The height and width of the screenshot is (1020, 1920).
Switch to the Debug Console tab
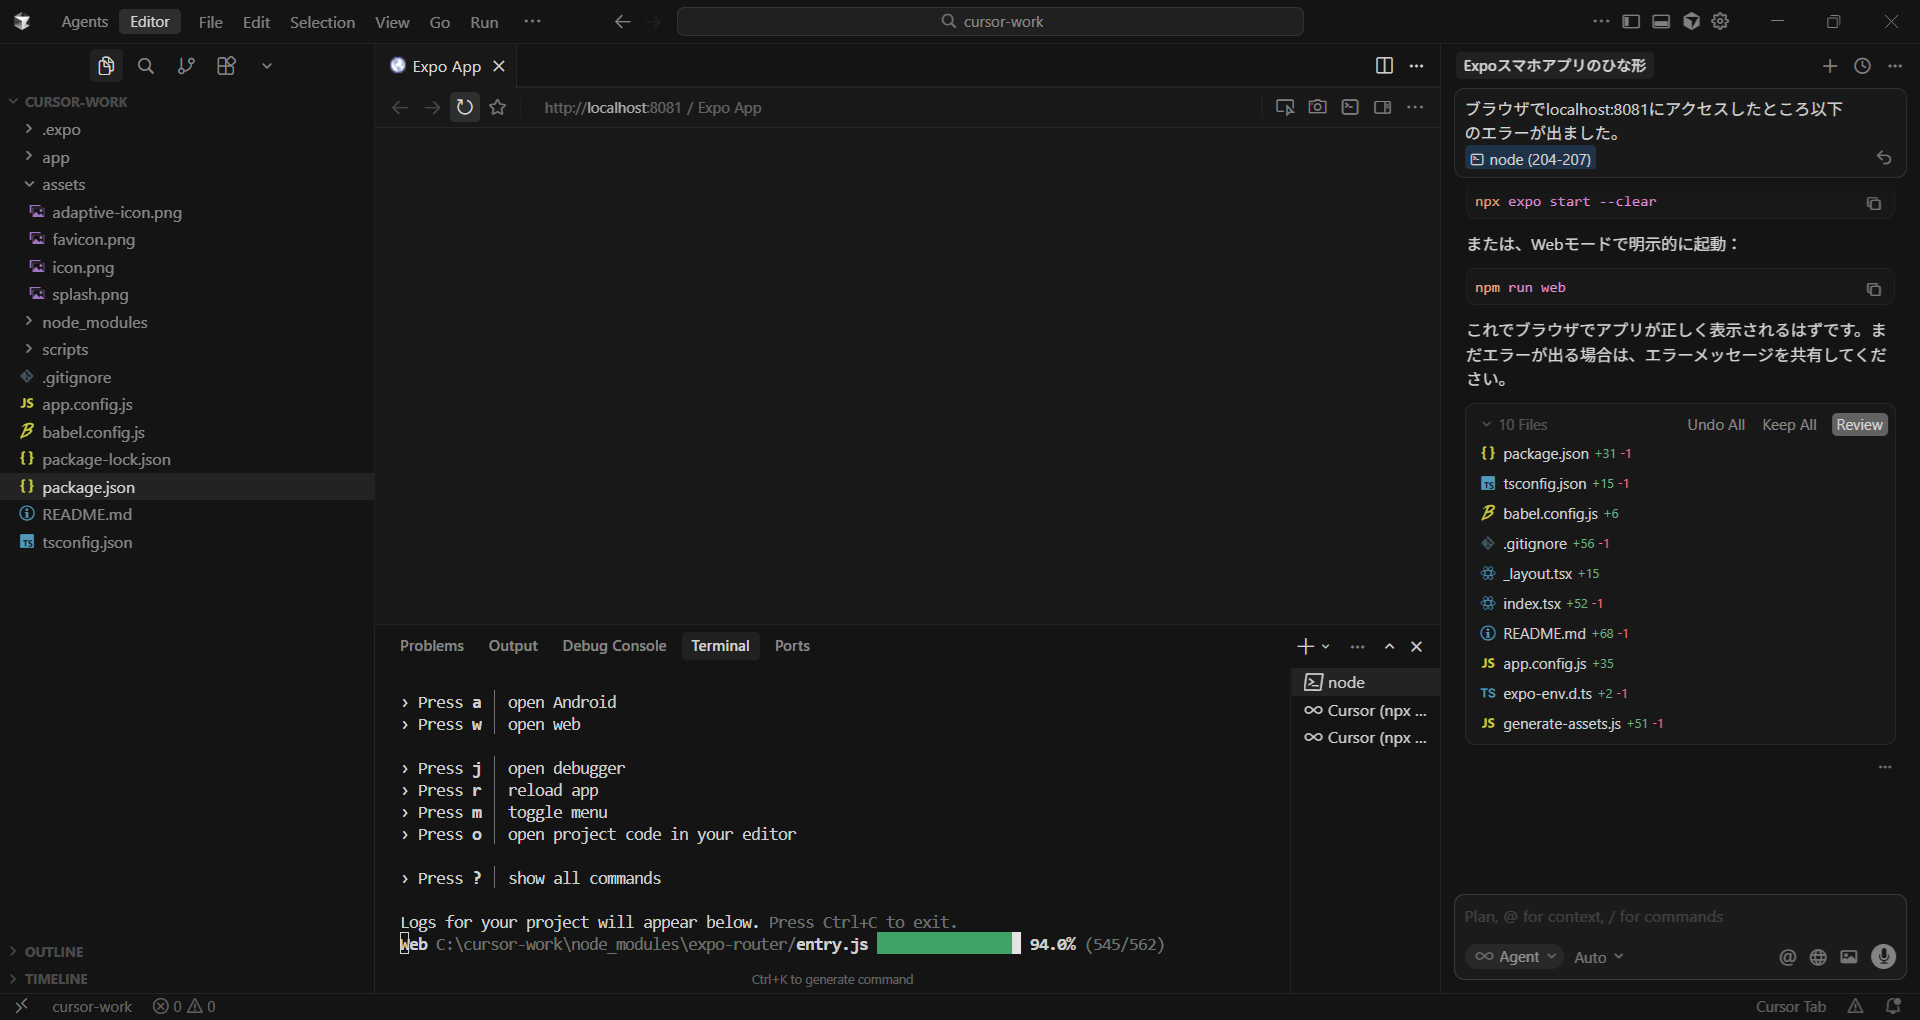[x=614, y=646]
